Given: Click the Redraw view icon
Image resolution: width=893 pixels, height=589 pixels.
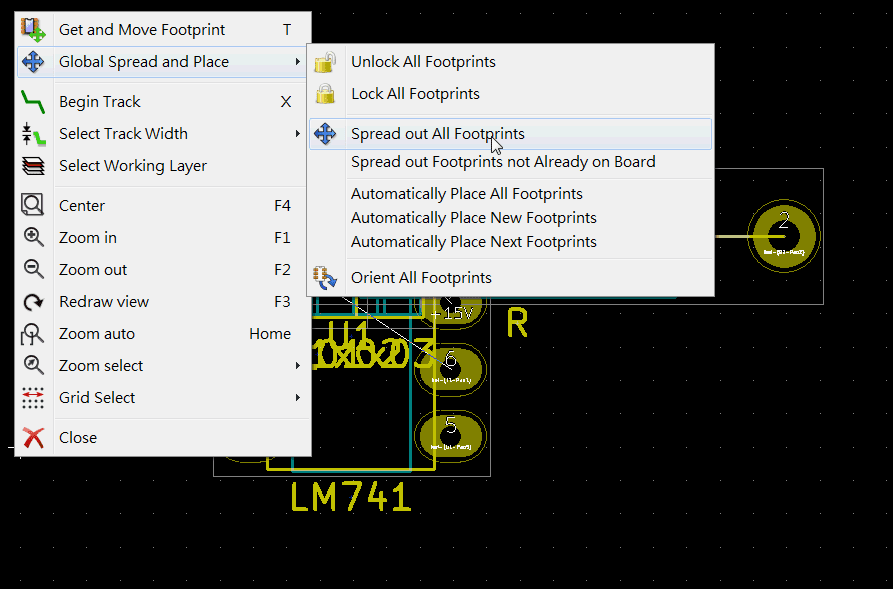Looking at the screenshot, I should (33, 301).
